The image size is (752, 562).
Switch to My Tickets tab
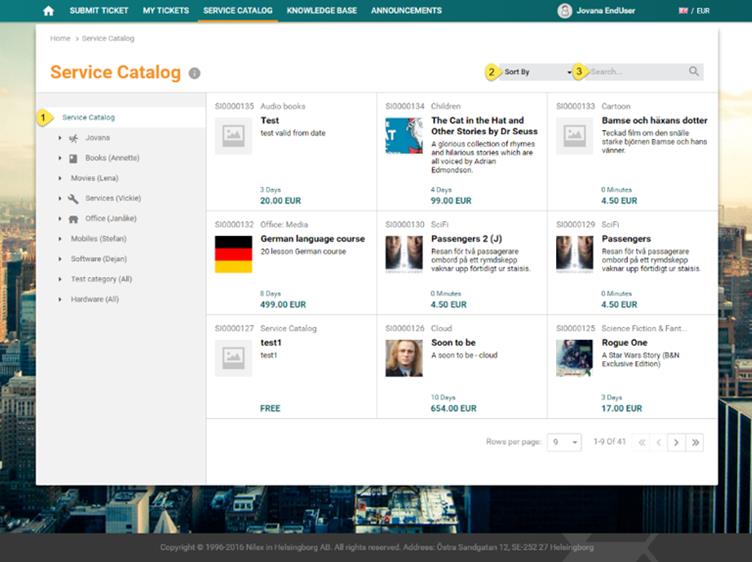point(166,11)
